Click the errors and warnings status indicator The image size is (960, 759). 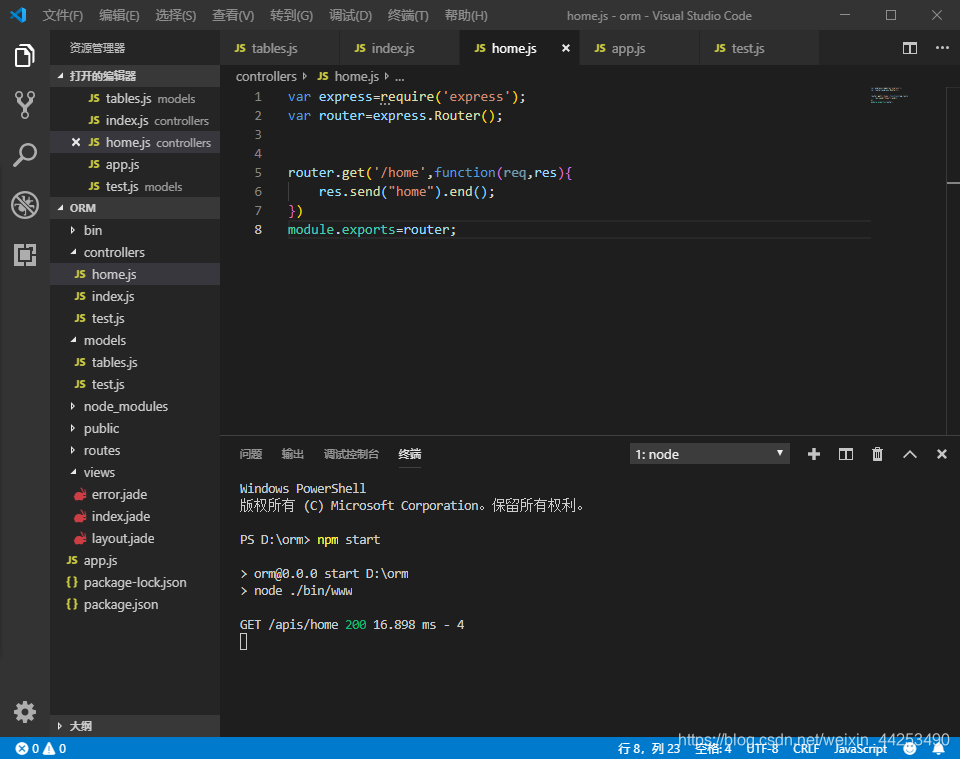click(41, 748)
